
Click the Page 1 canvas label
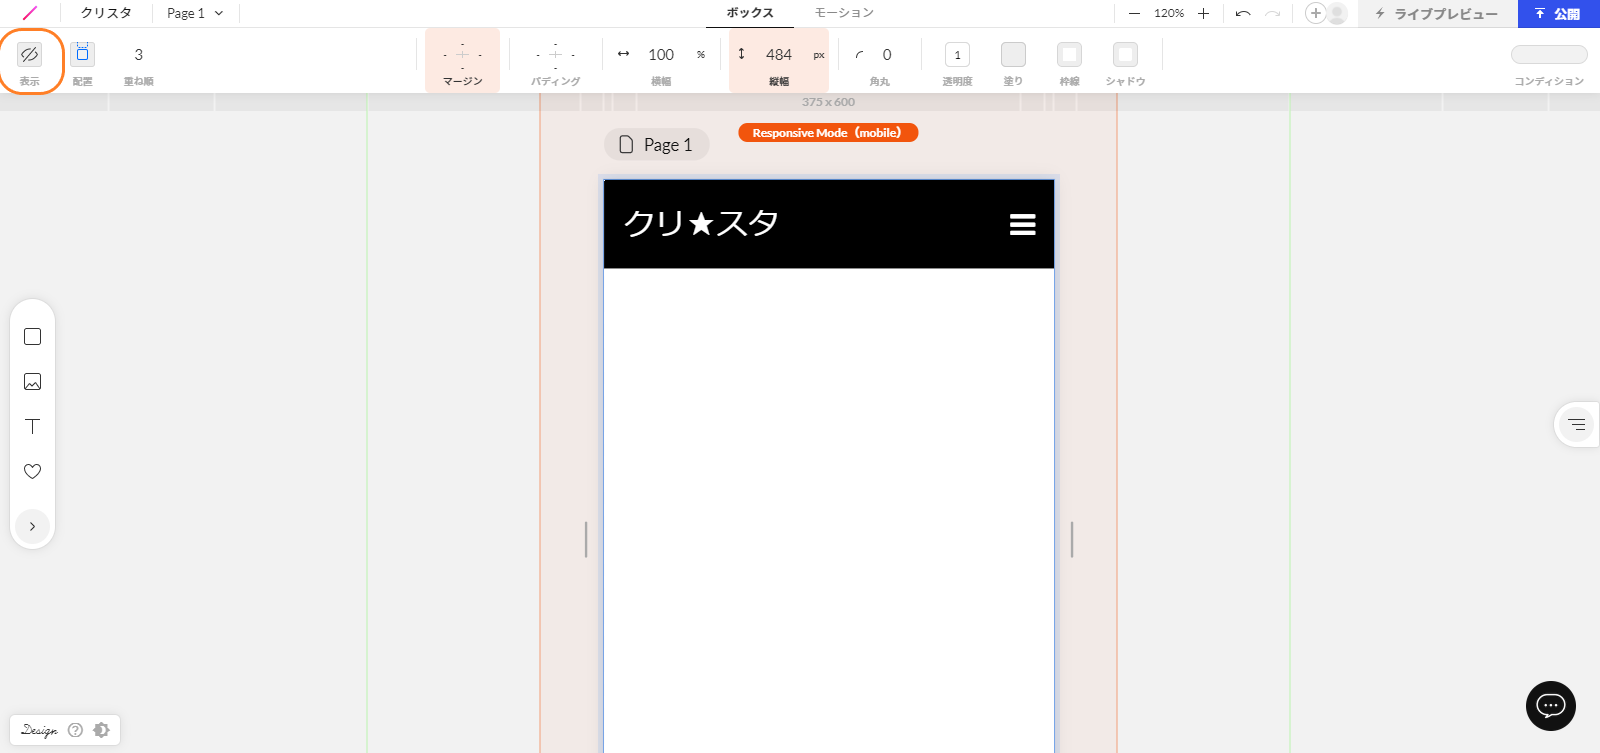tap(657, 145)
